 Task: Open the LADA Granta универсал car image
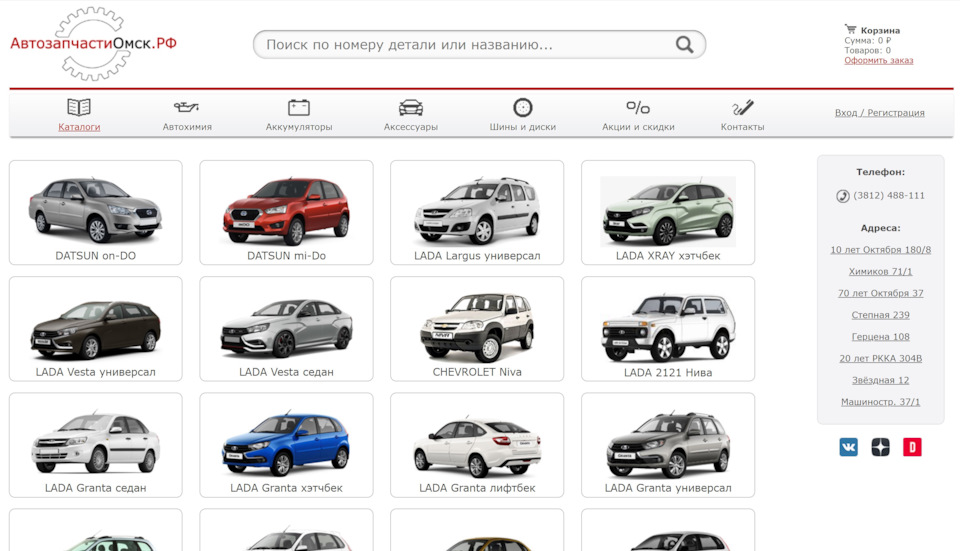(668, 445)
